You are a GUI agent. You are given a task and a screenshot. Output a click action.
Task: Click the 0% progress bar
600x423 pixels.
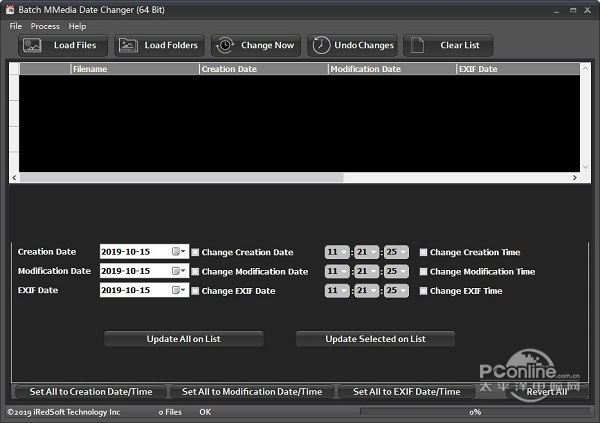(x=475, y=412)
